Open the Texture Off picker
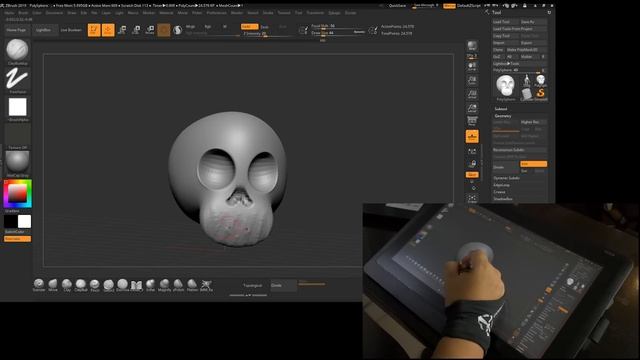The width and height of the screenshot is (640, 360). (x=17, y=135)
